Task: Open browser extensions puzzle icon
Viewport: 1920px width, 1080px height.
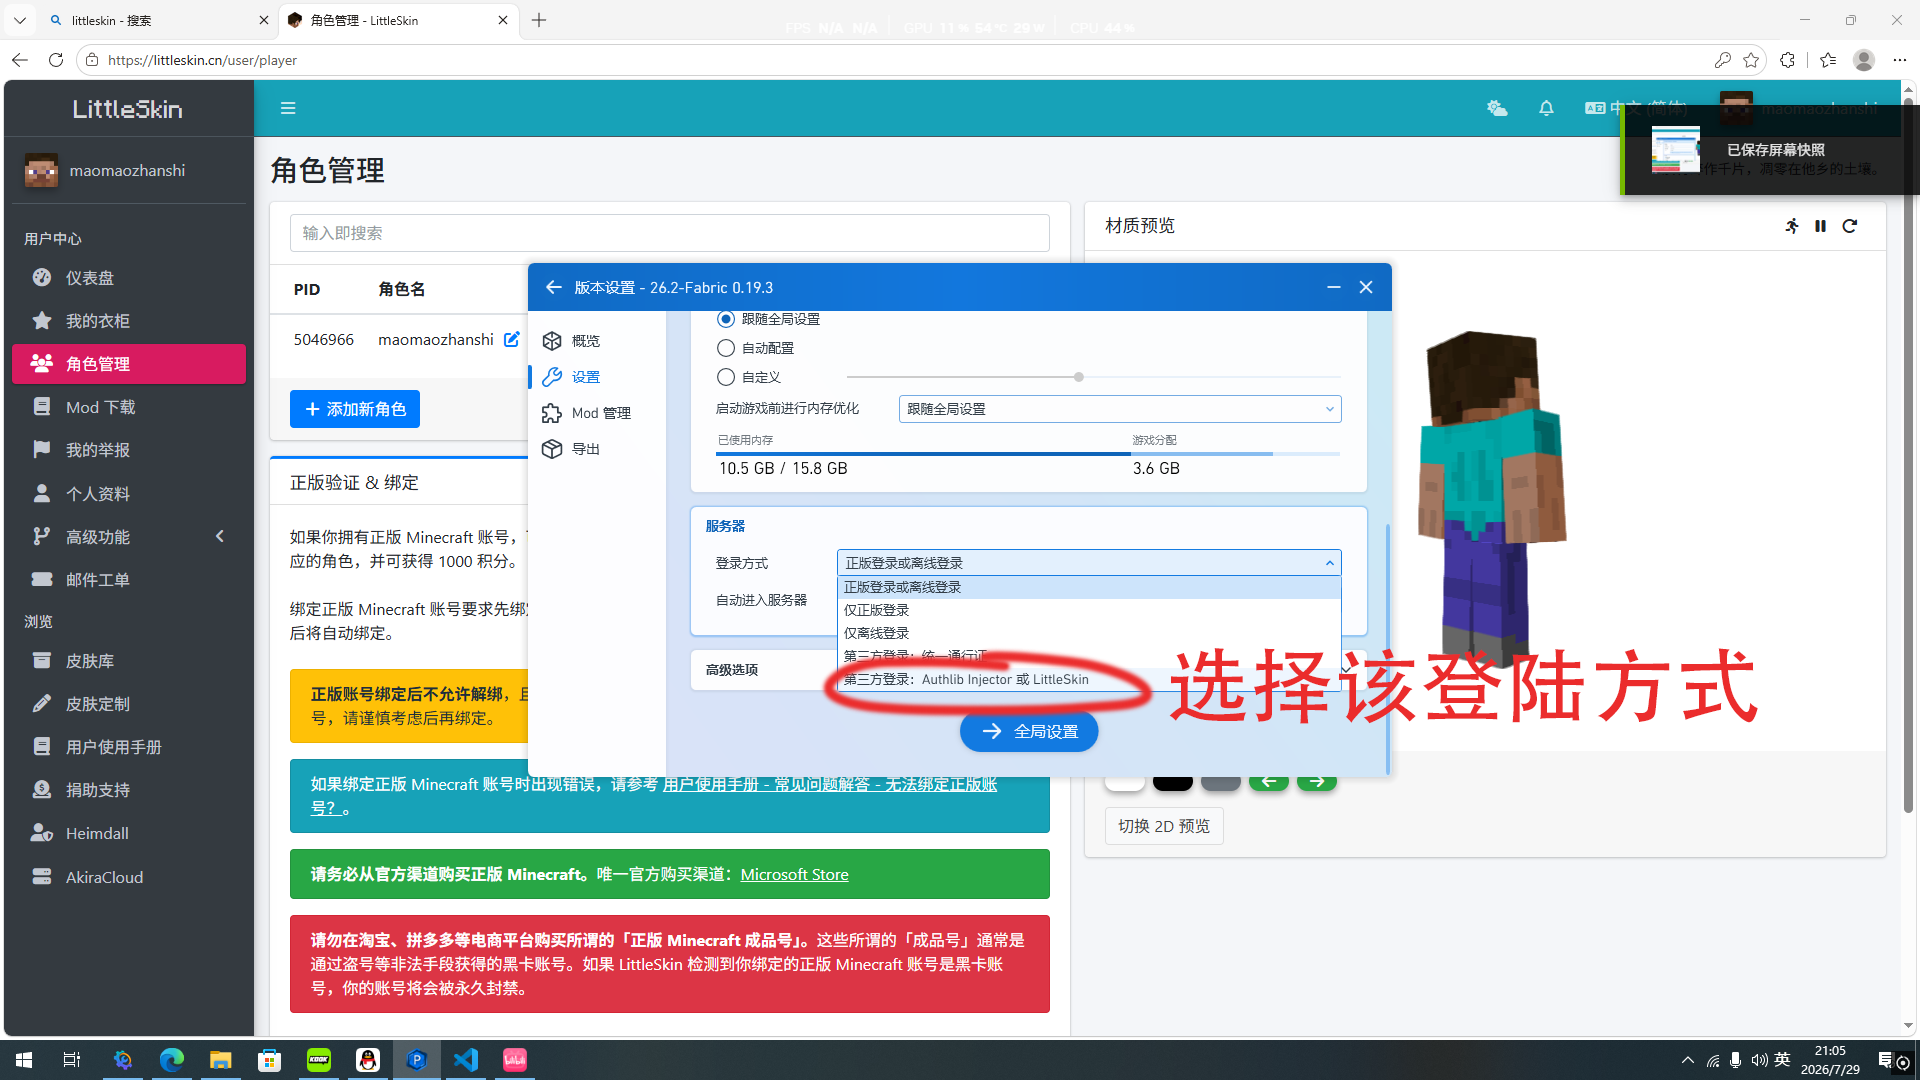Action: pos(1787,60)
